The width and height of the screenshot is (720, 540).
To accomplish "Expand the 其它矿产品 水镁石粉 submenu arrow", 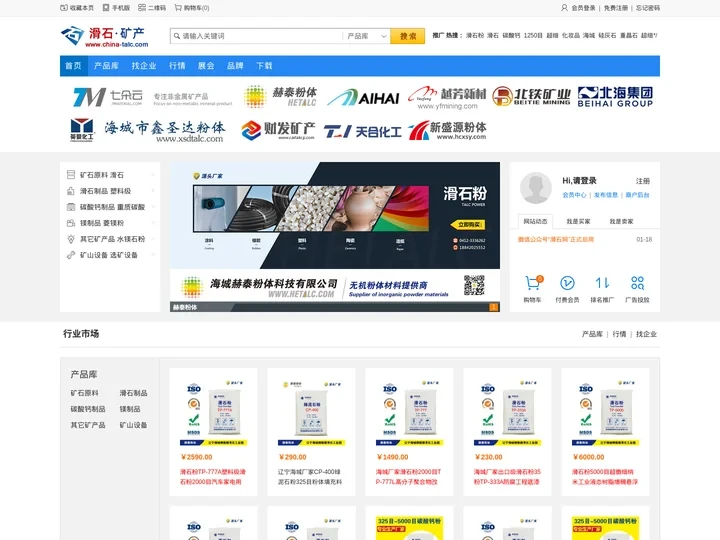I will [x=153, y=239].
